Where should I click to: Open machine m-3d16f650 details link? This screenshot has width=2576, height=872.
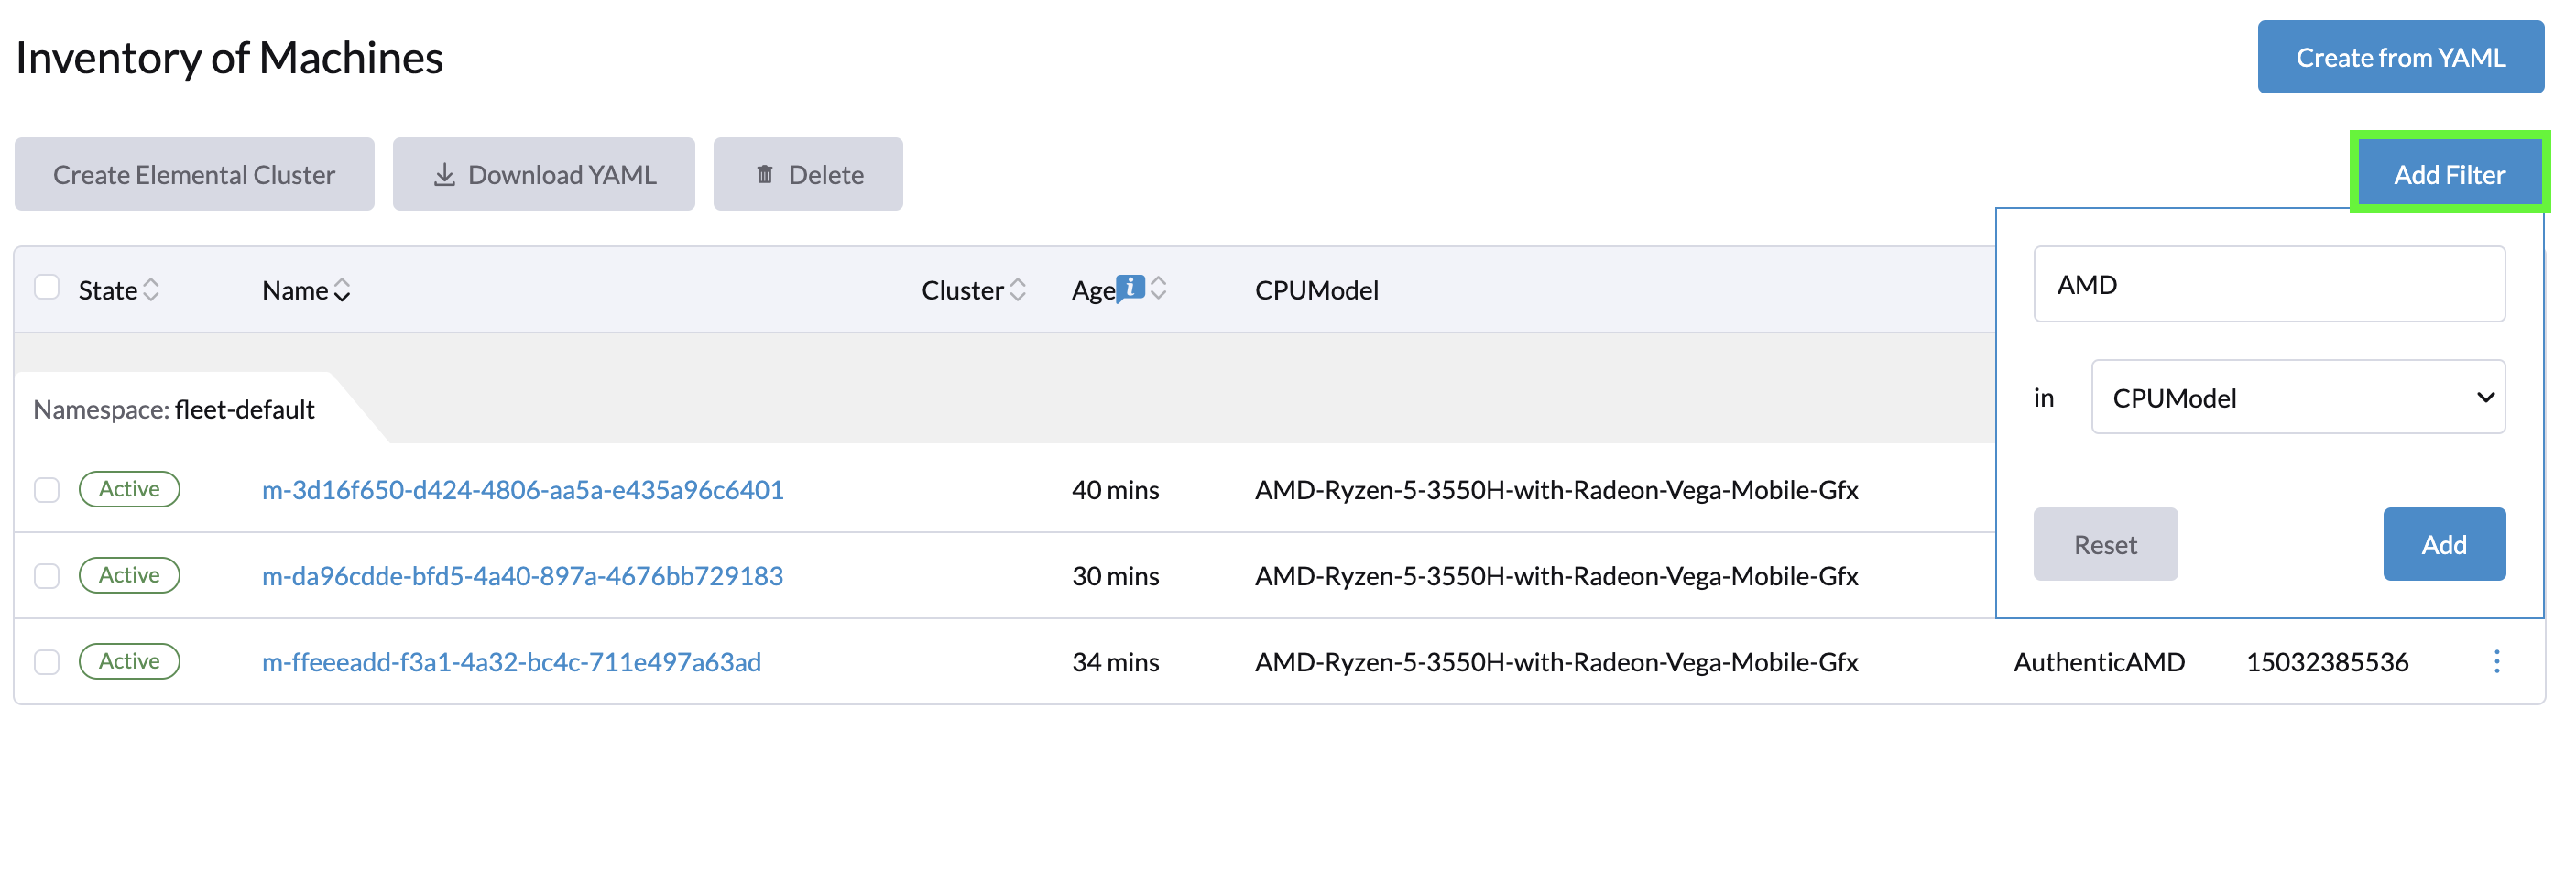tap(521, 490)
